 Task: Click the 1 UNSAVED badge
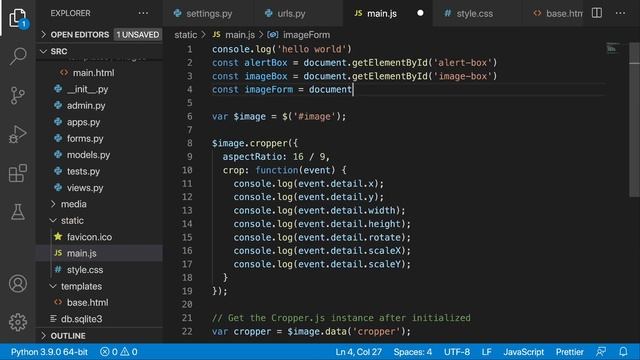(x=138, y=35)
